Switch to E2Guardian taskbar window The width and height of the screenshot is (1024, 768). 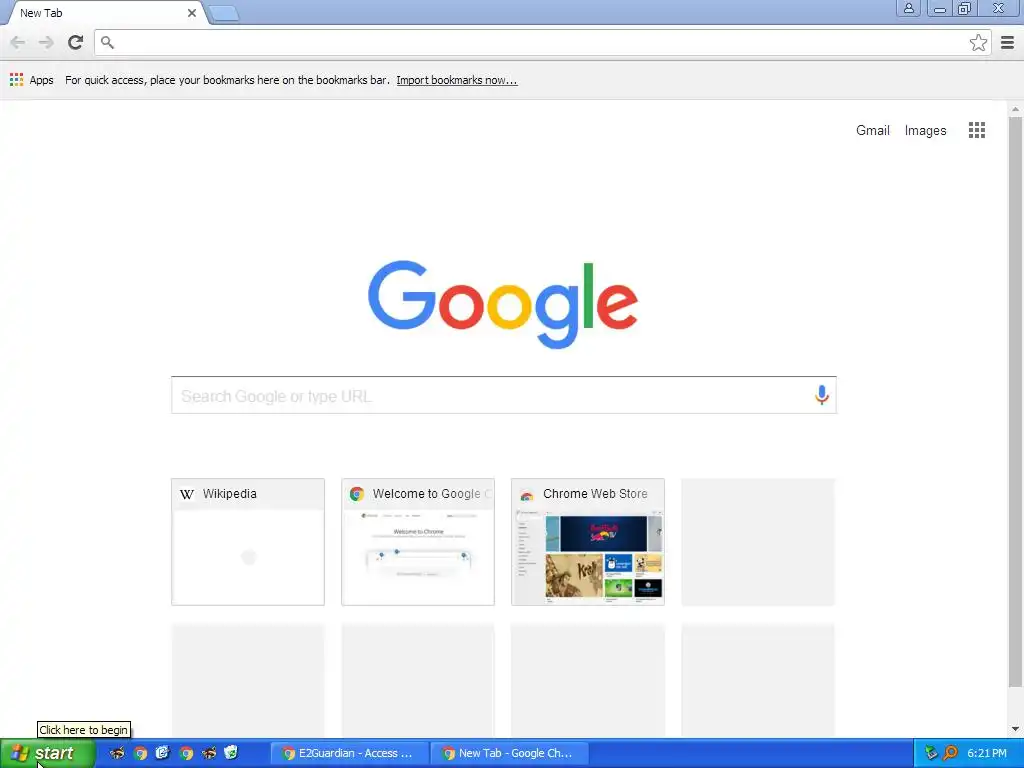coord(349,753)
